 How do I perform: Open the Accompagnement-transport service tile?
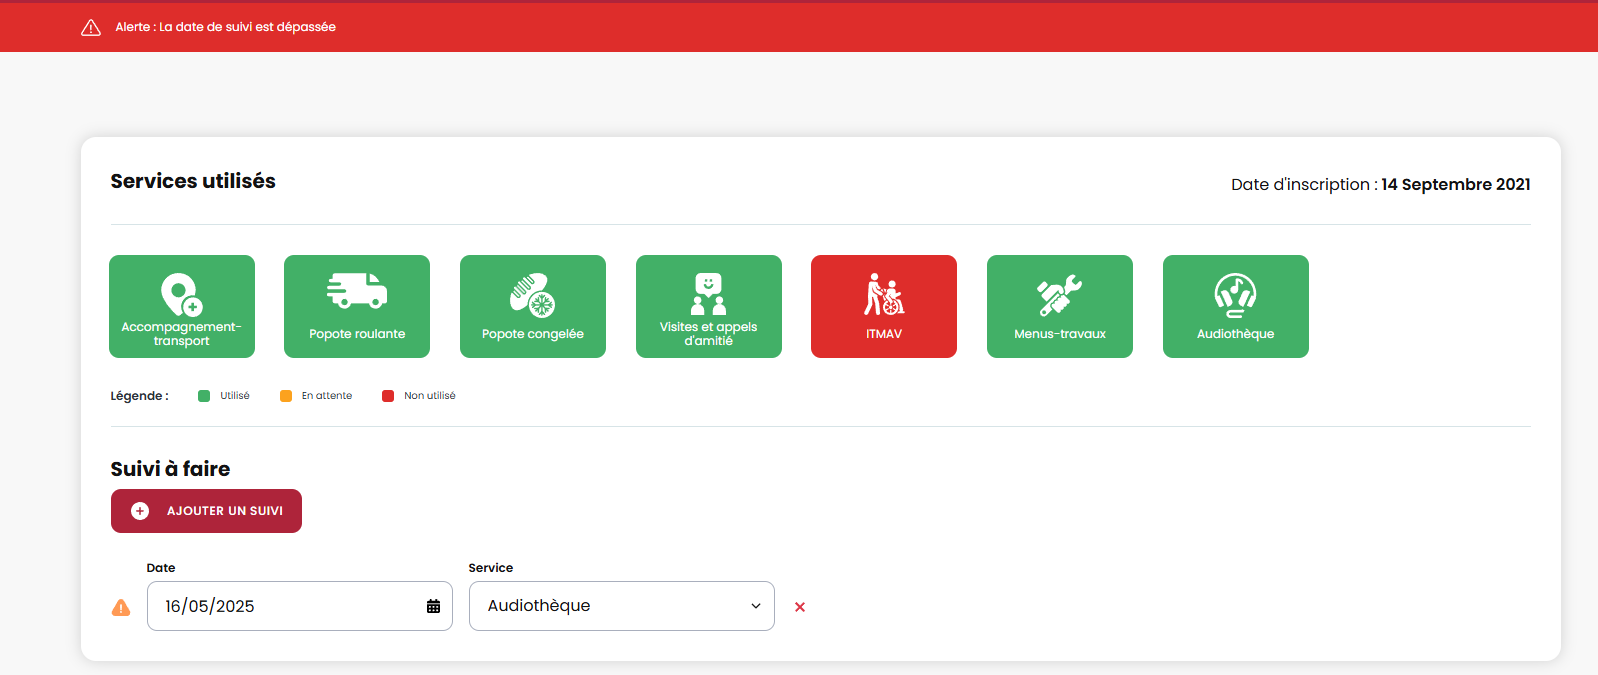181,306
